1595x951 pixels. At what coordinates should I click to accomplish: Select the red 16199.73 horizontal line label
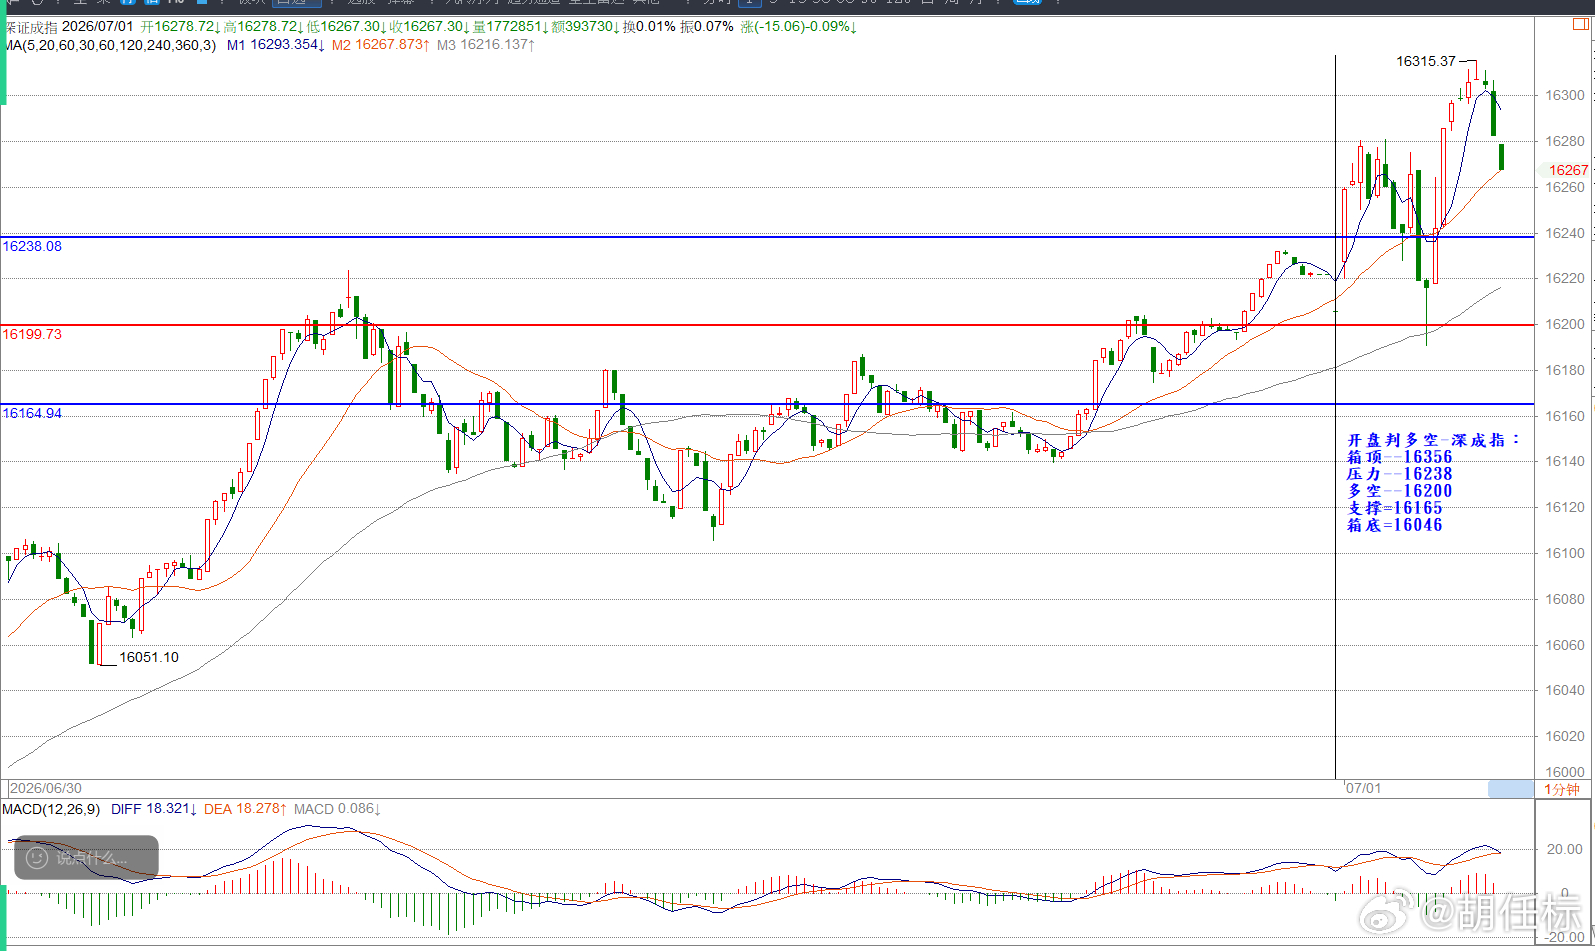coord(32,334)
